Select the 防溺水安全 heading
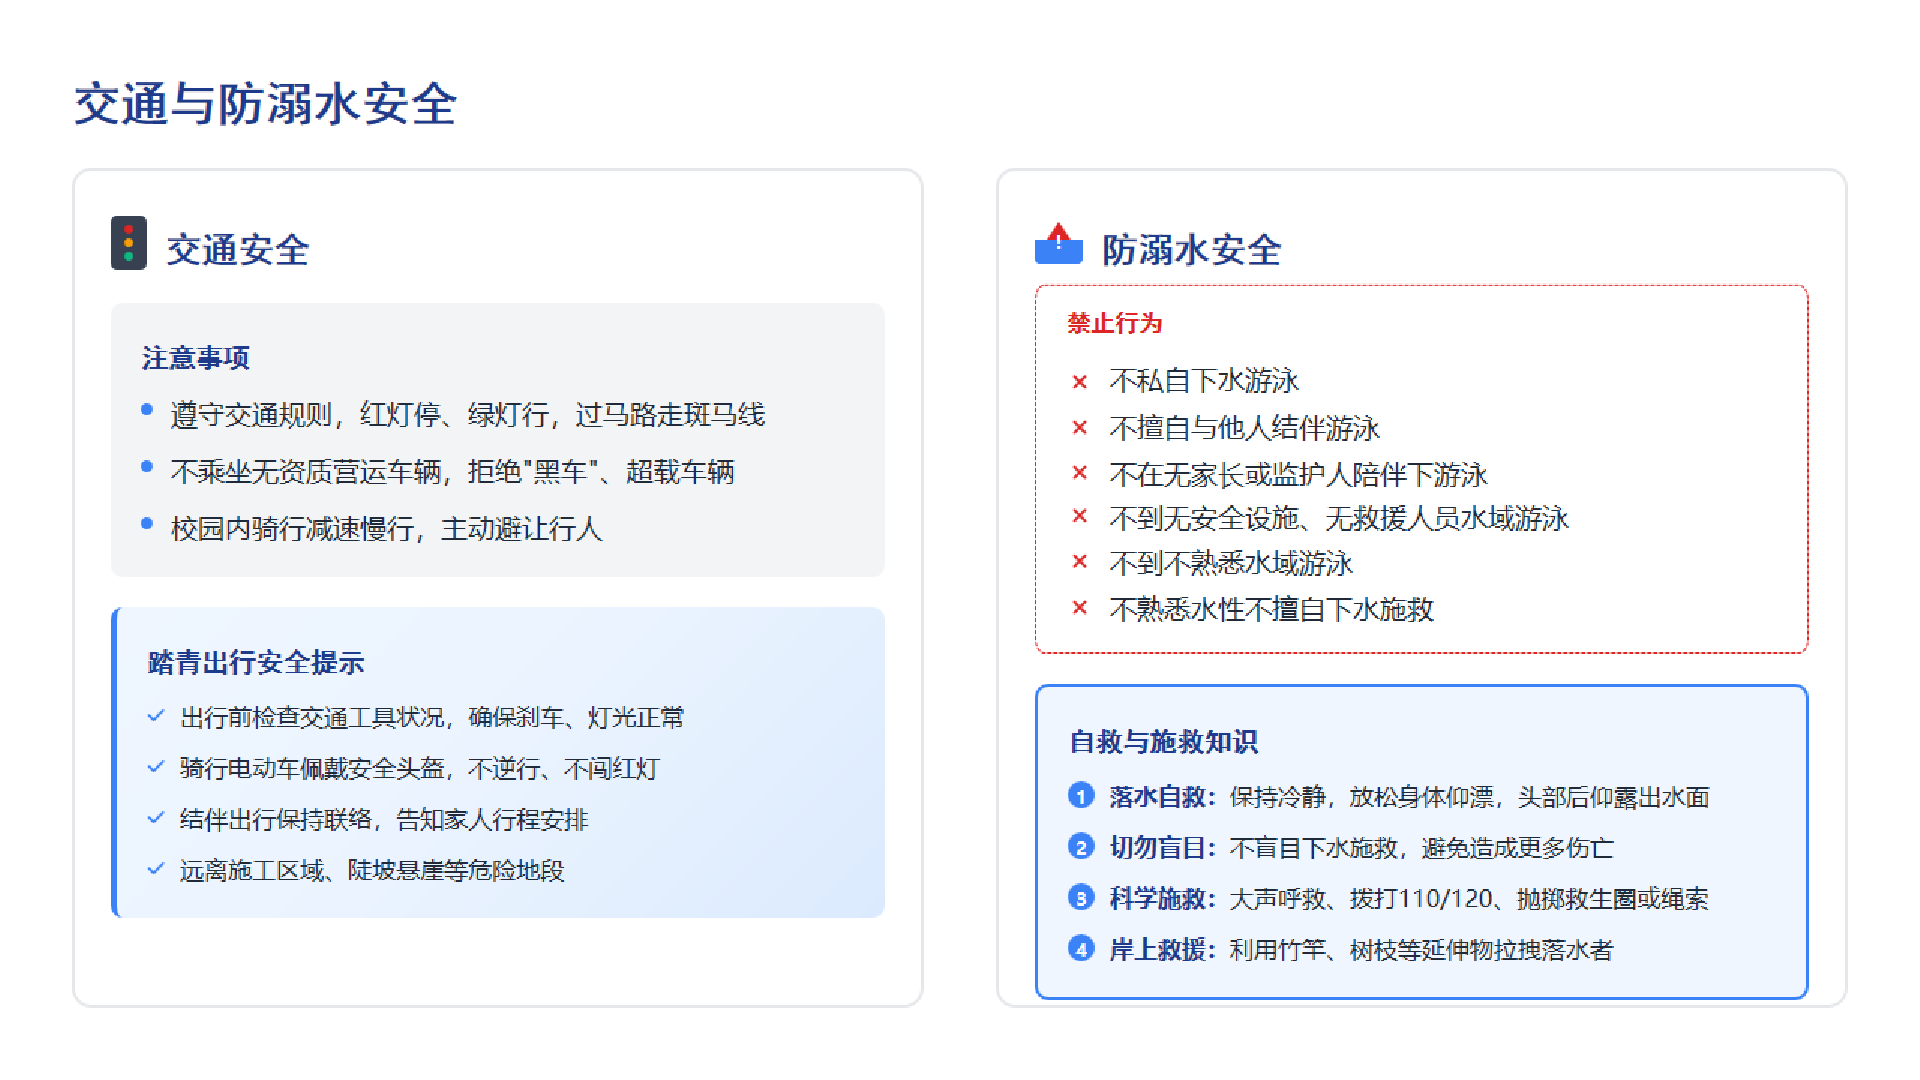1920x1080 pixels. click(1191, 250)
